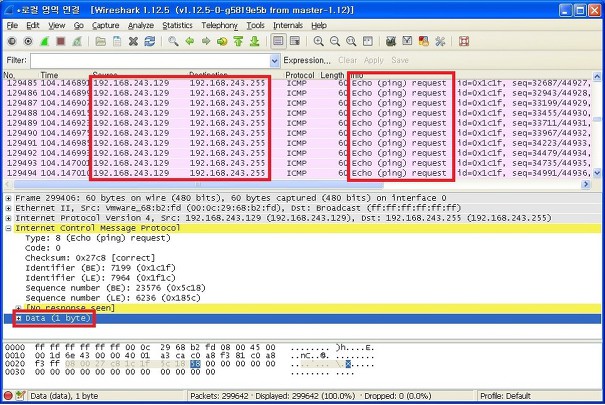Open the display filter history dropdown
This screenshot has width=605, height=405.
coord(274,61)
